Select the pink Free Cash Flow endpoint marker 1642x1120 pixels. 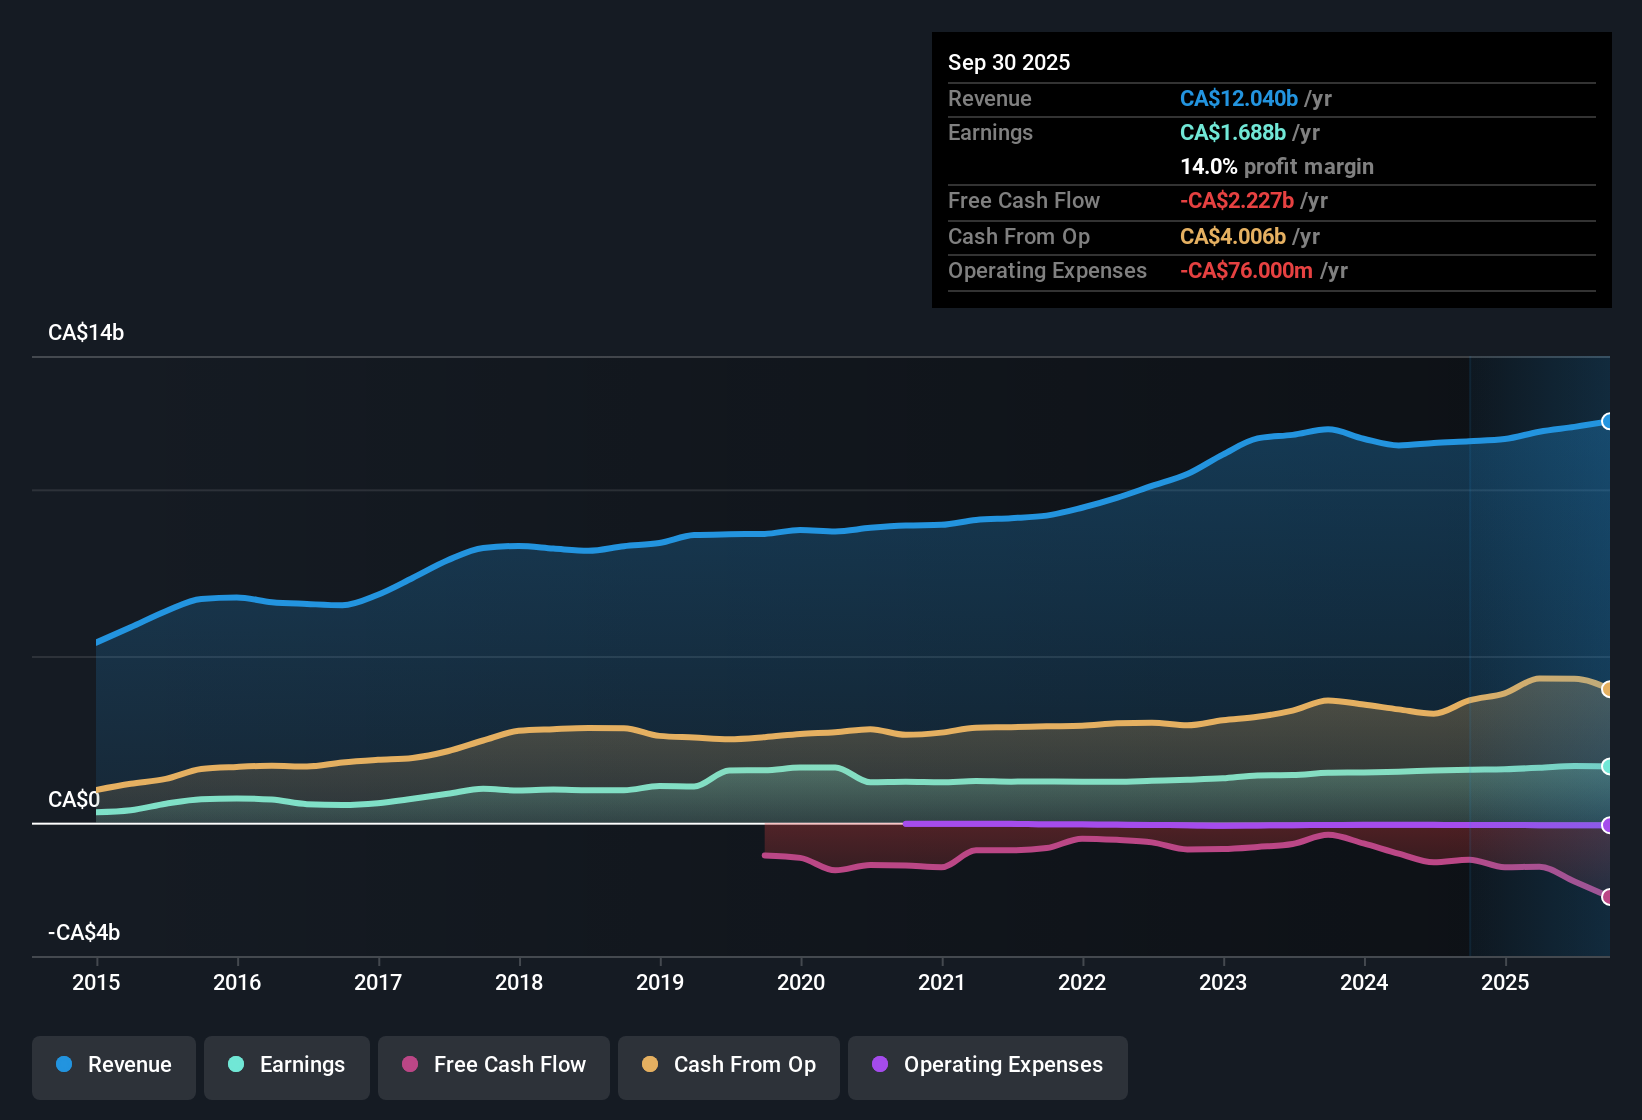(1608, 898)
